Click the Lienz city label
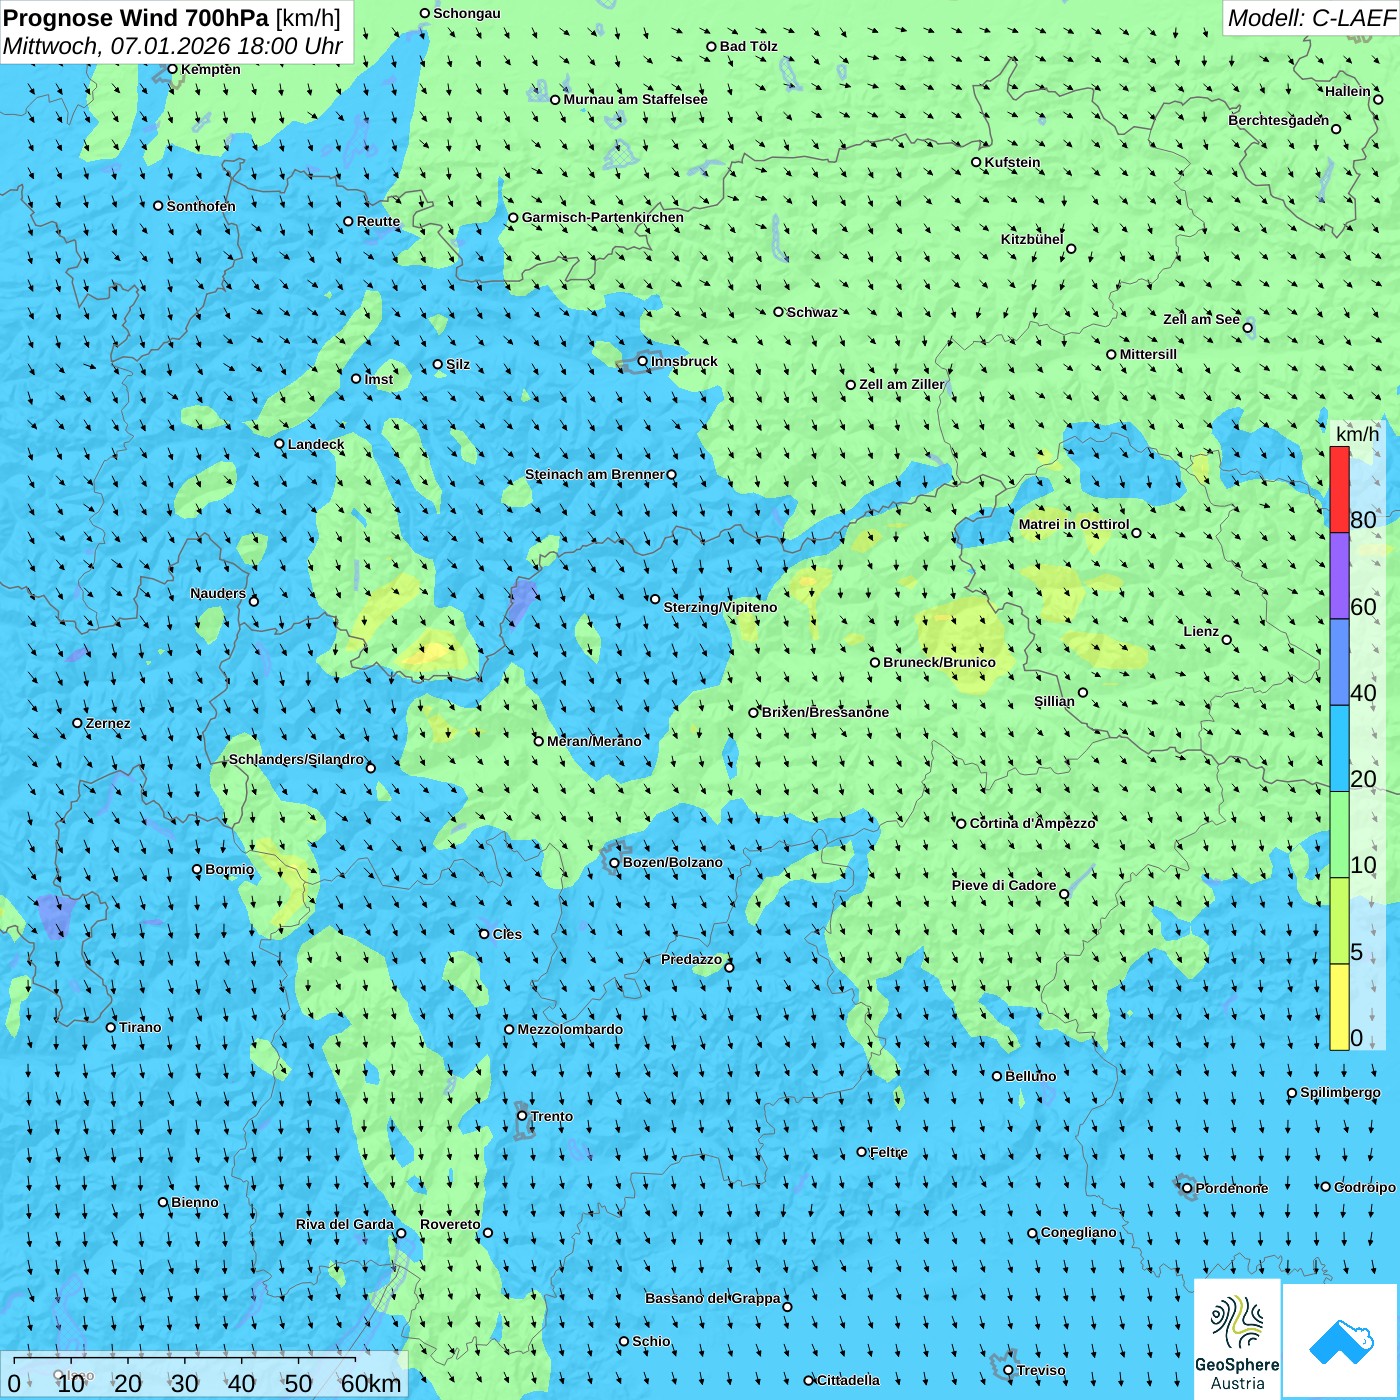 coord(1201,631)
